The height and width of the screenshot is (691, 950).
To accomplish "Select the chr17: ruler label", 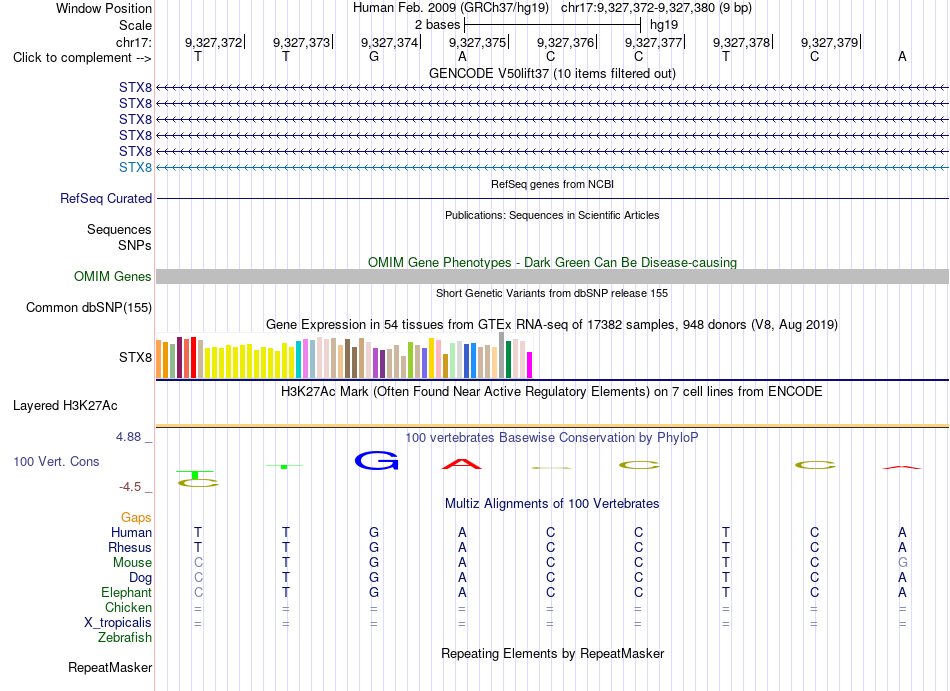I will pyautogui.click(x=133, y=42).
